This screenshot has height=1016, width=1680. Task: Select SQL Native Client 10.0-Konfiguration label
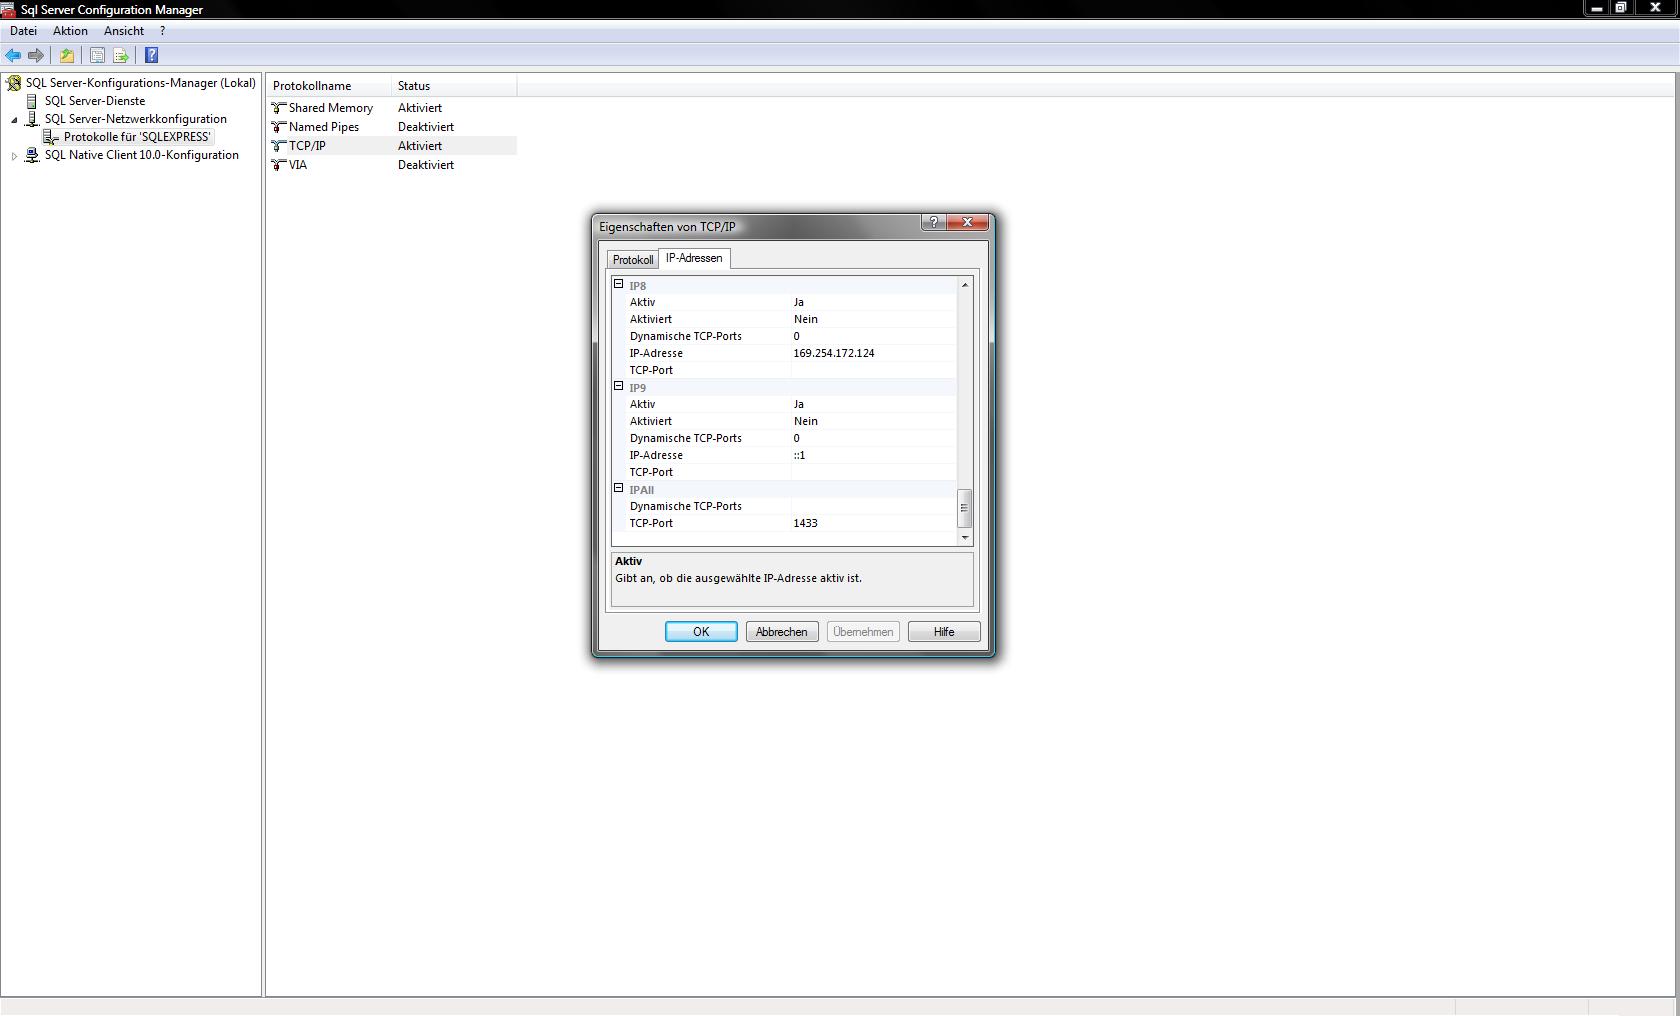click(142, 155)
